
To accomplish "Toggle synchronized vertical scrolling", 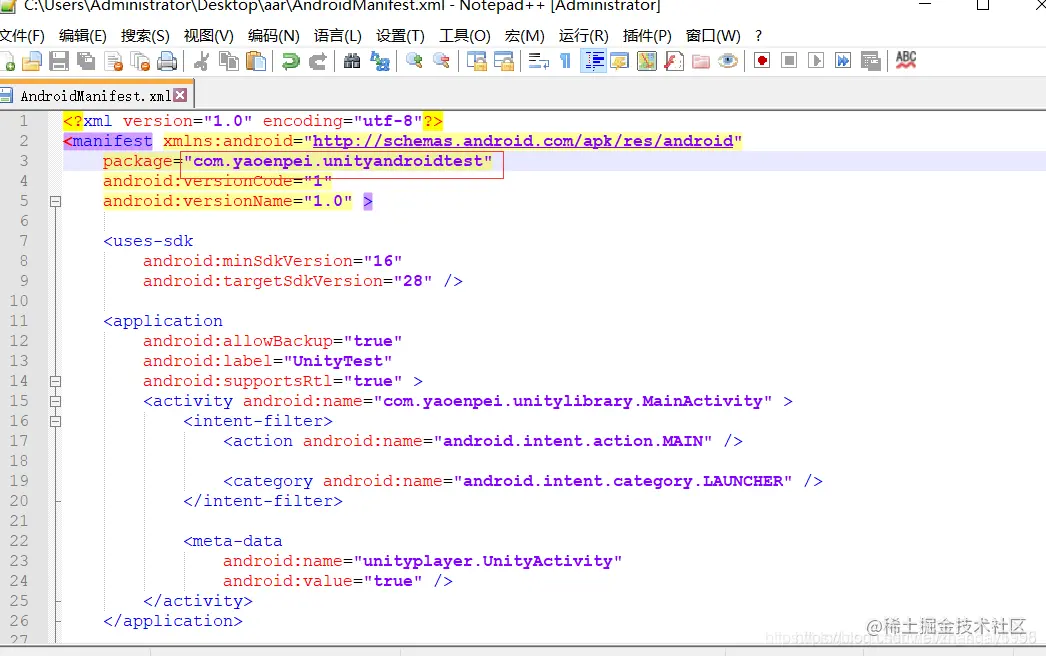I will tap(476, 61).
